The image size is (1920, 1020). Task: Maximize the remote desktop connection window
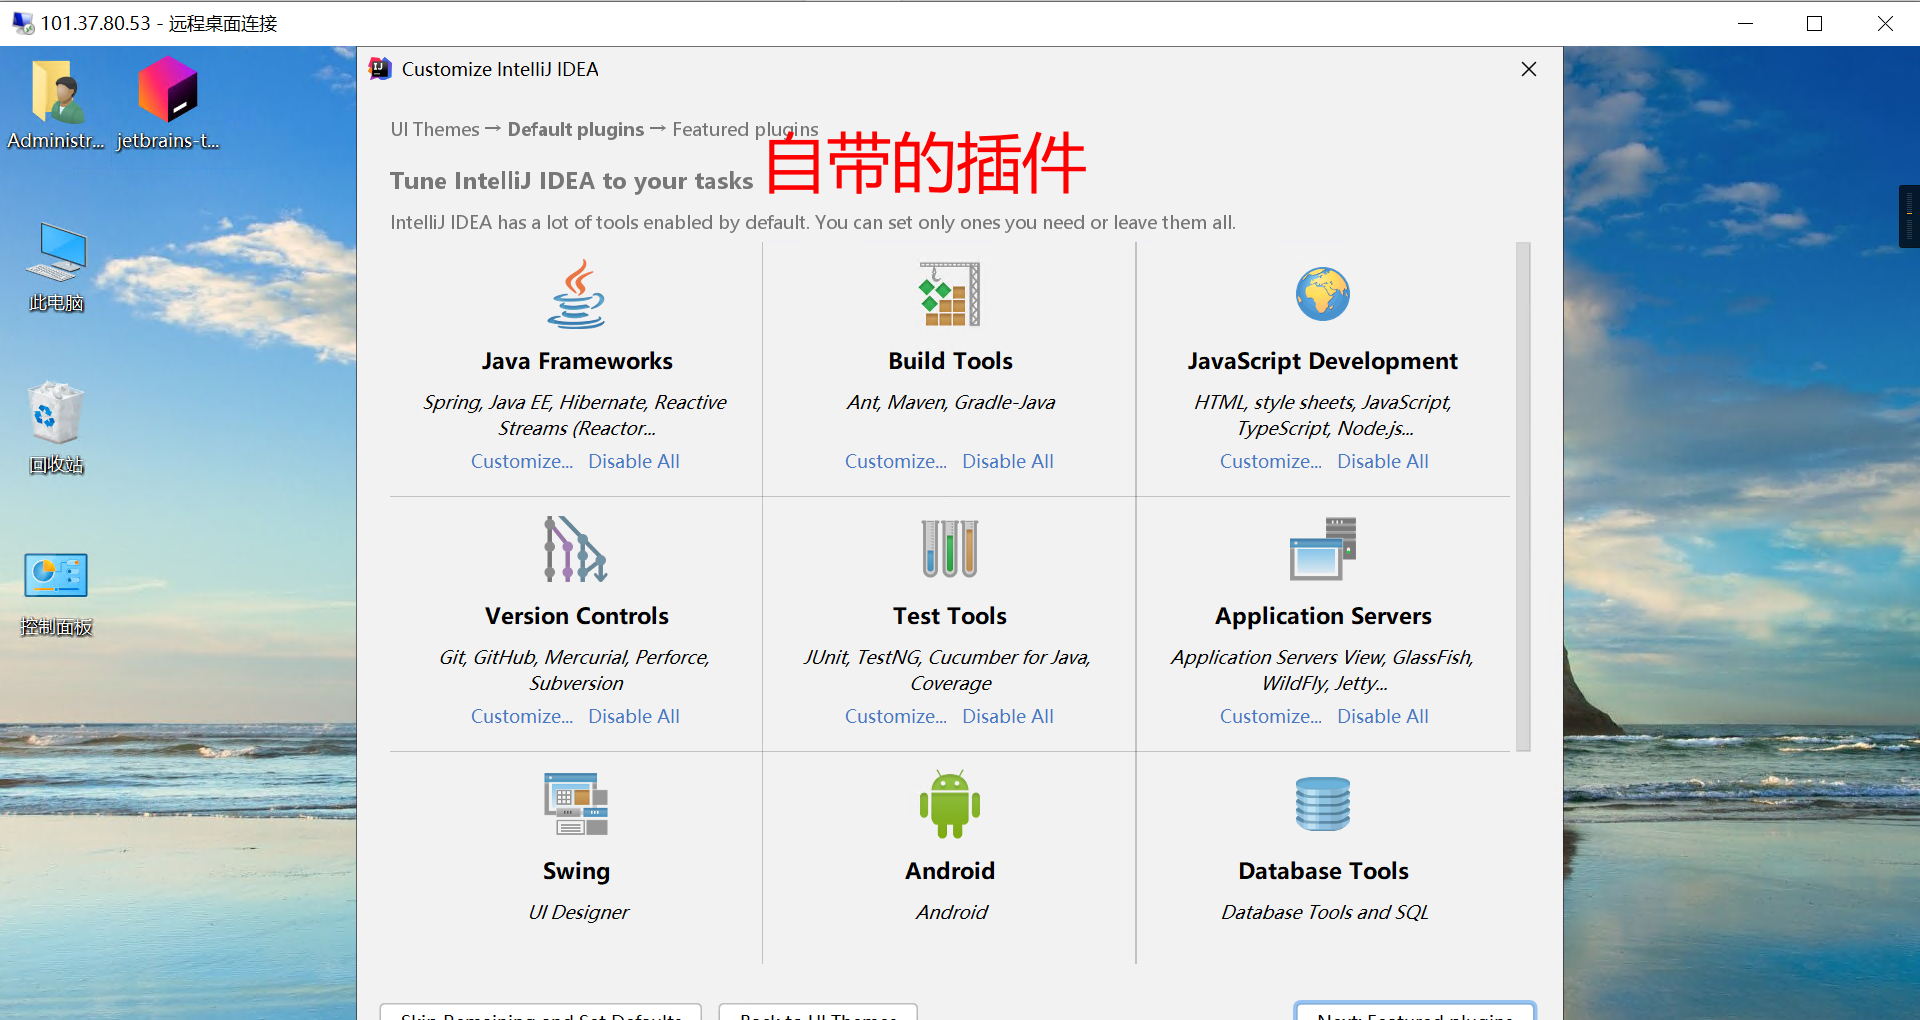coord(1815,23)
